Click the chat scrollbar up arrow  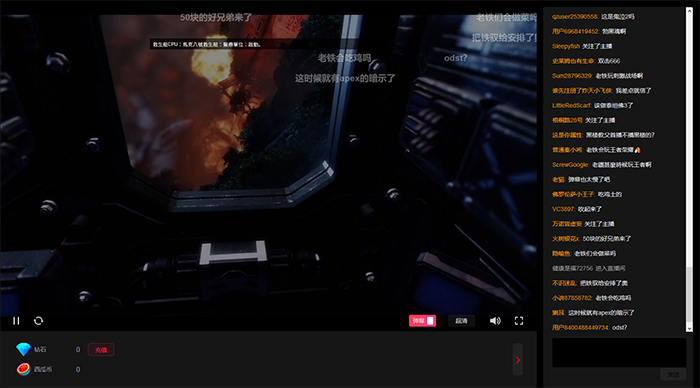point(689,11)
